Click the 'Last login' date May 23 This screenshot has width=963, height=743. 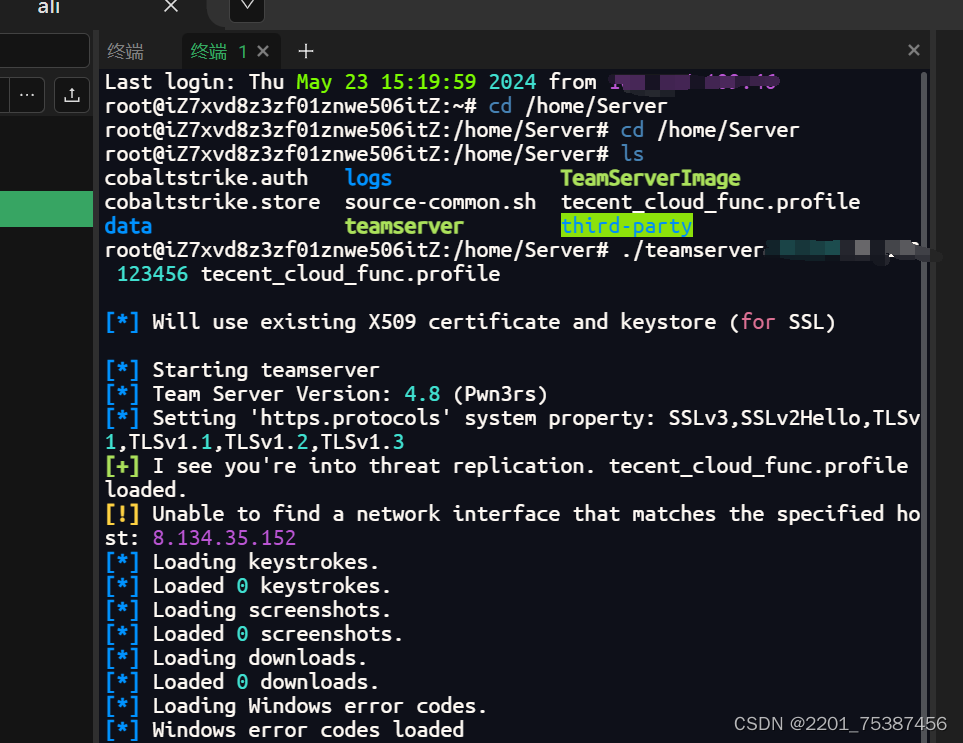(332, 82)
